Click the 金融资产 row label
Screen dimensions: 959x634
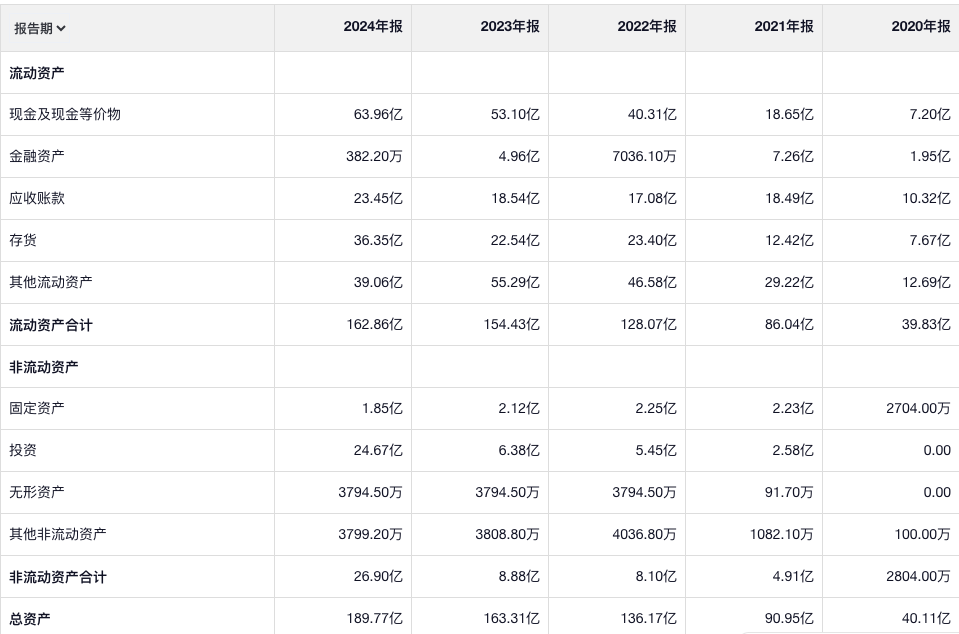pyautogui.click(x=37, y=157)
